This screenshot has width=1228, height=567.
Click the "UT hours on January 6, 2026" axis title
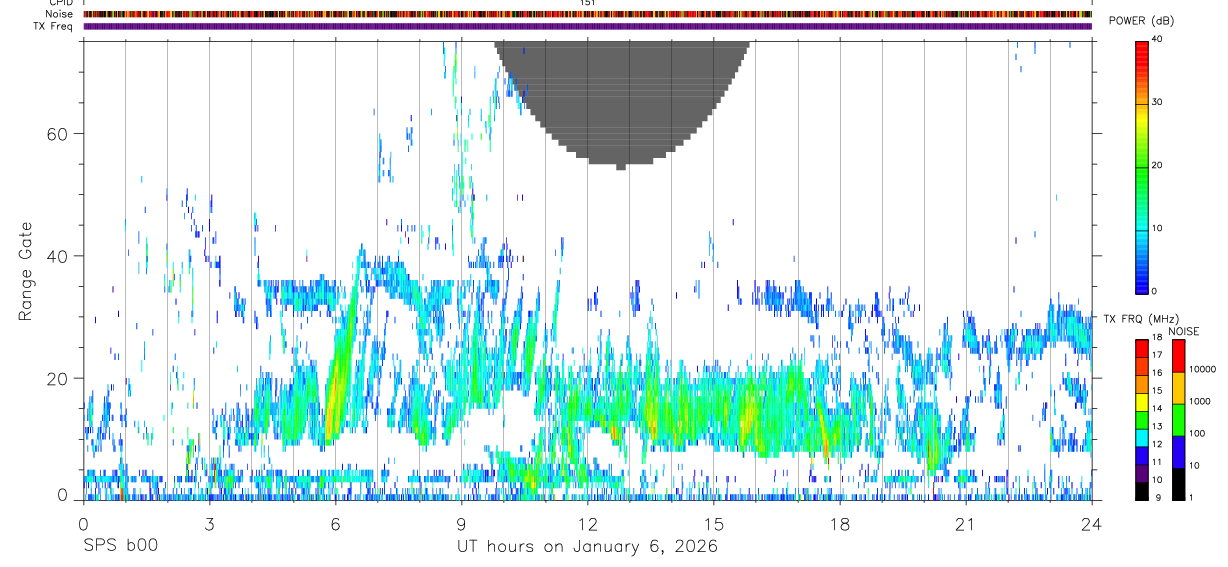(x=588, y=547)
